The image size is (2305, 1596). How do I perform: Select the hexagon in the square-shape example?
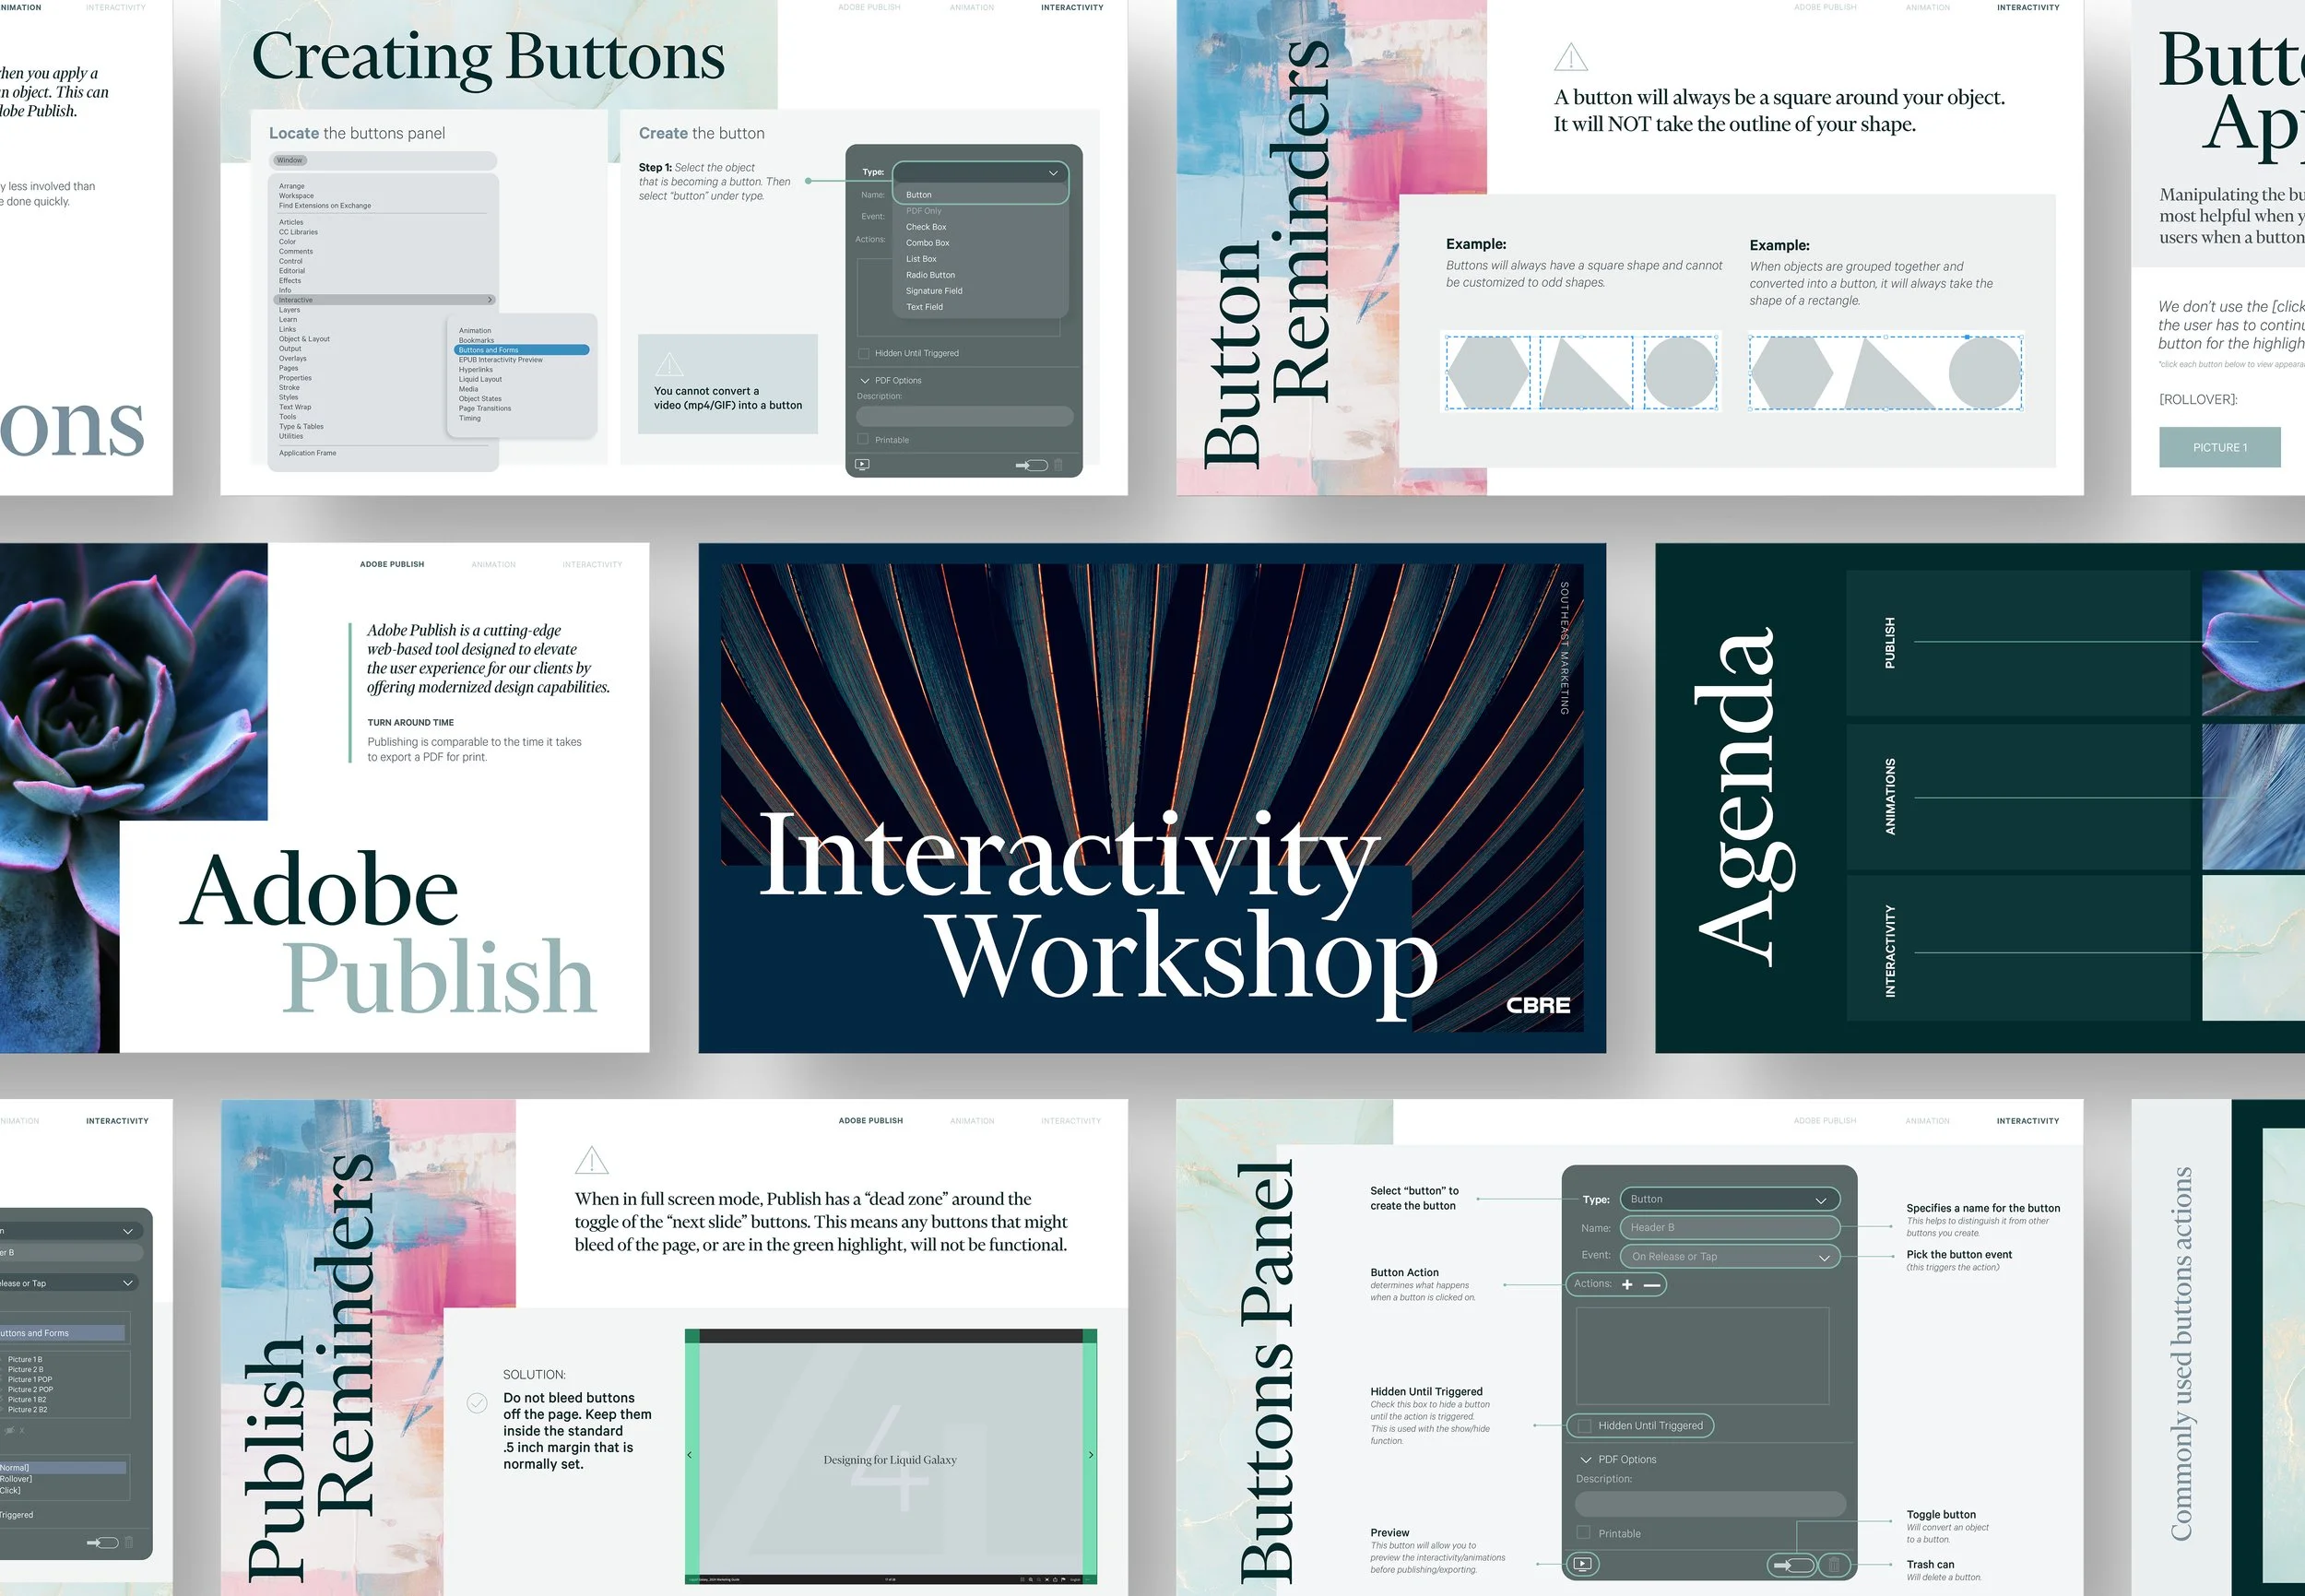[1488, 373]
